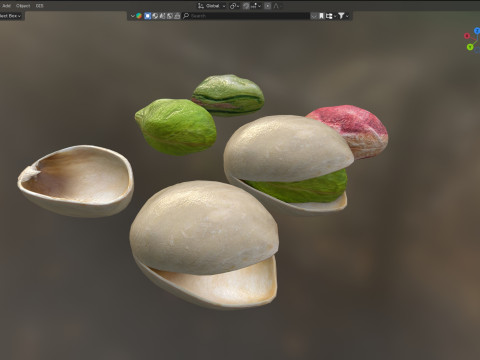This screenshot has width=480, height=360.
Task: Click the green Y axis gizmo handle
Action: coord(470,47)
